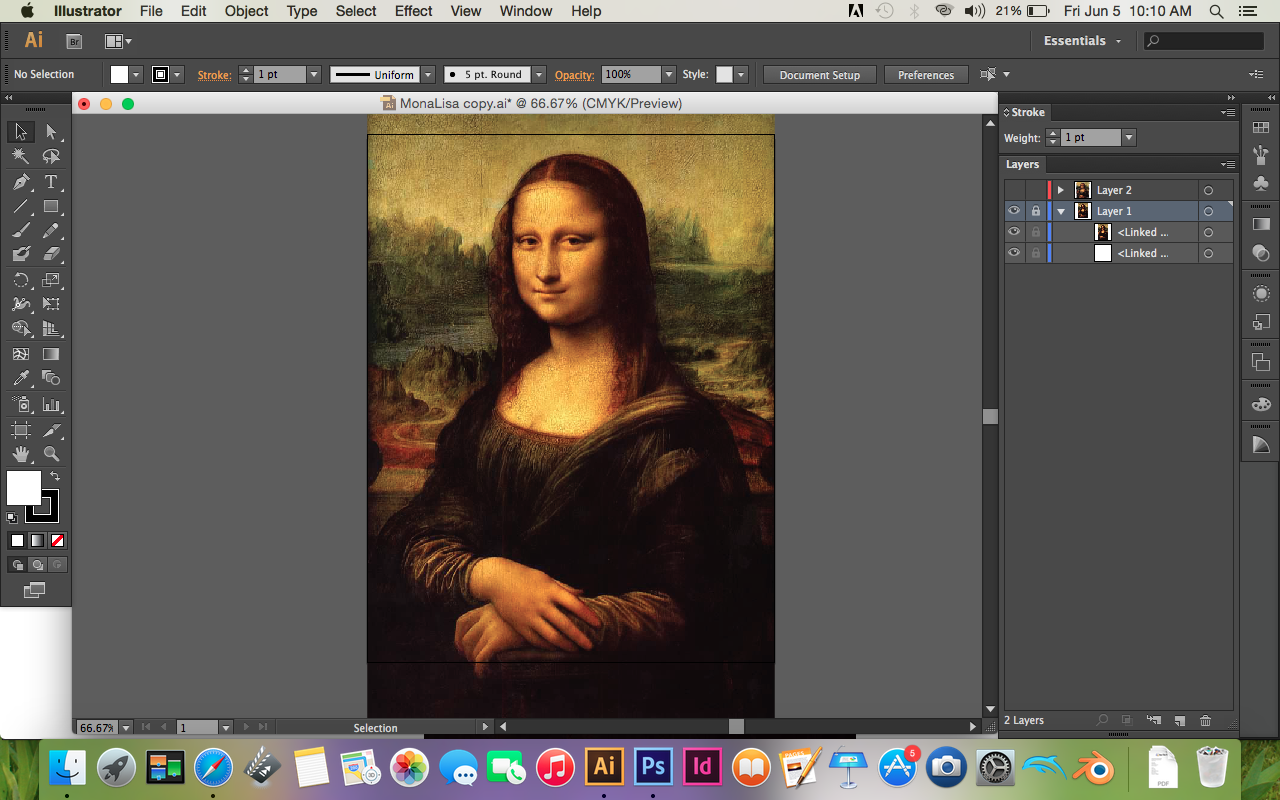Click the Preferences button

(x=926, y=75)
